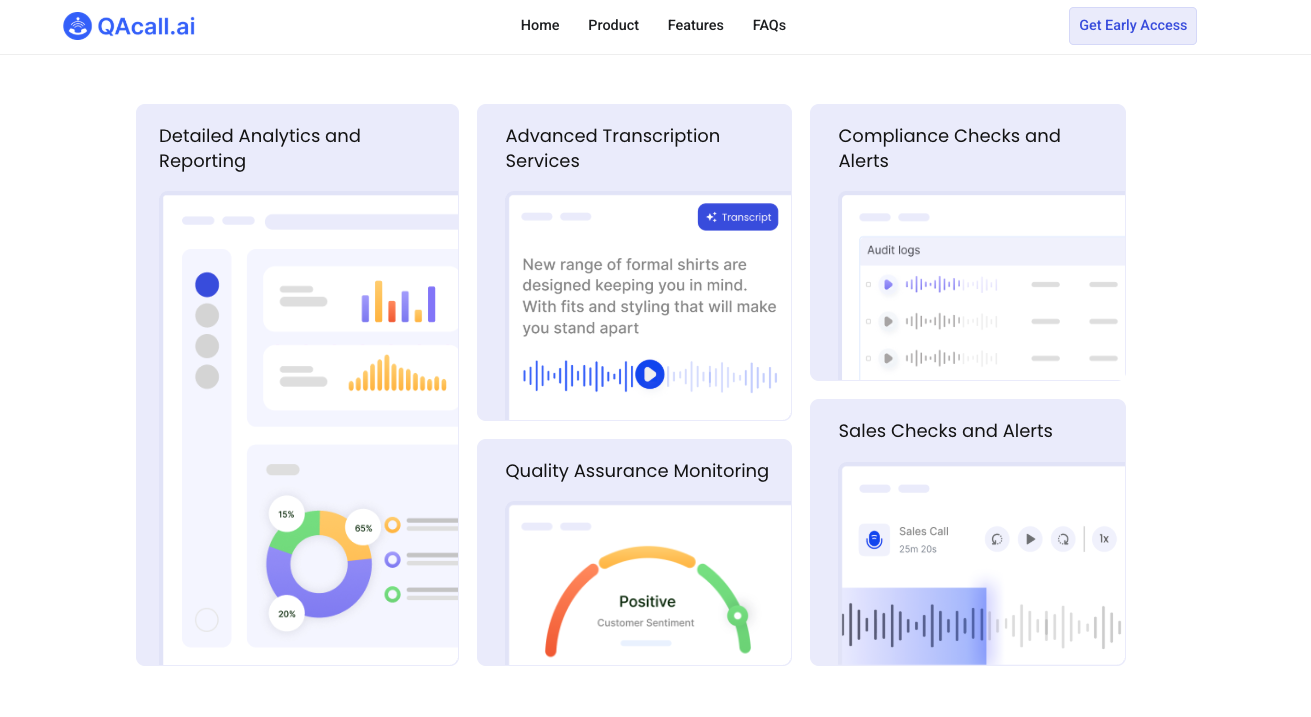Viewport: 1311px width, 717px height.
Task: Click the donut chart in analytics card
Action: pos(319,564)
